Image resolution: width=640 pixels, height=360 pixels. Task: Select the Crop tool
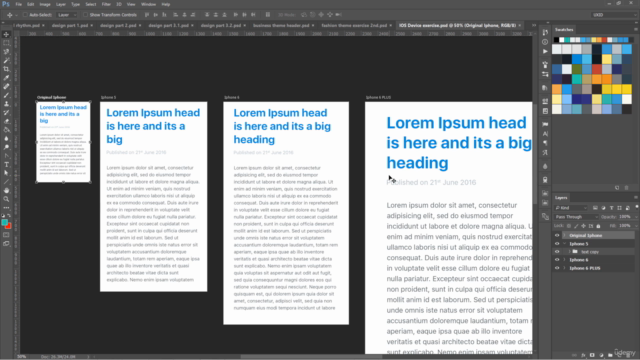pyautogui.click(x=6, y=69)
